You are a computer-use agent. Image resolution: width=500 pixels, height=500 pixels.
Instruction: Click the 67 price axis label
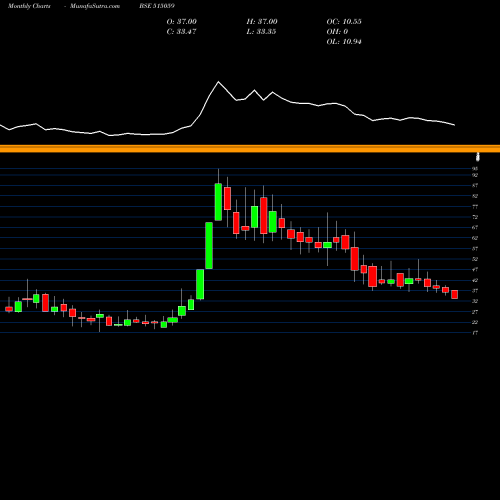click(x=475, y=228)
